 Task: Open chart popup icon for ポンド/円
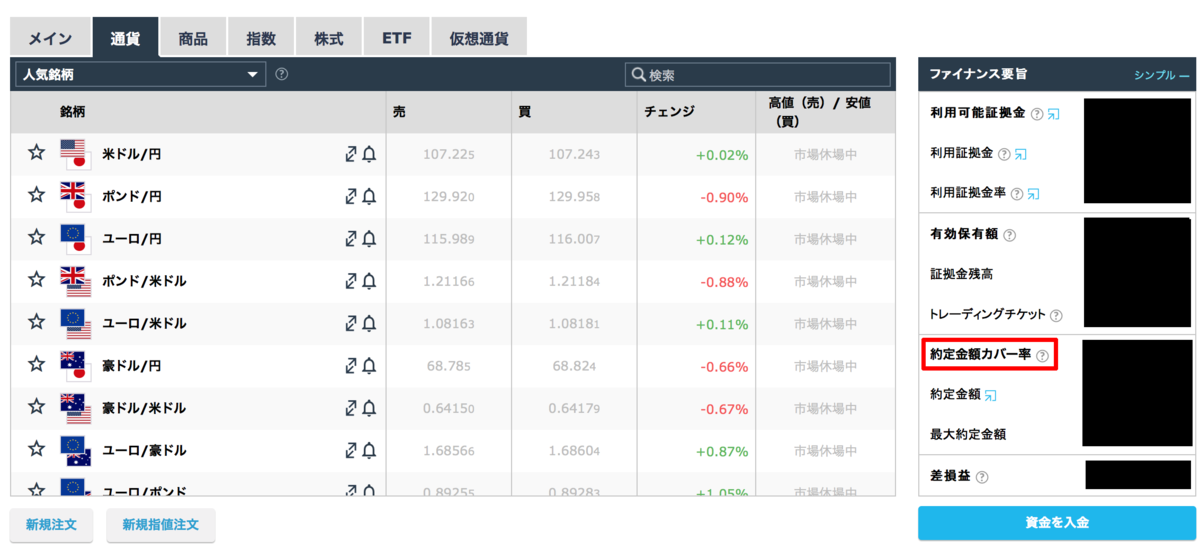351,196
